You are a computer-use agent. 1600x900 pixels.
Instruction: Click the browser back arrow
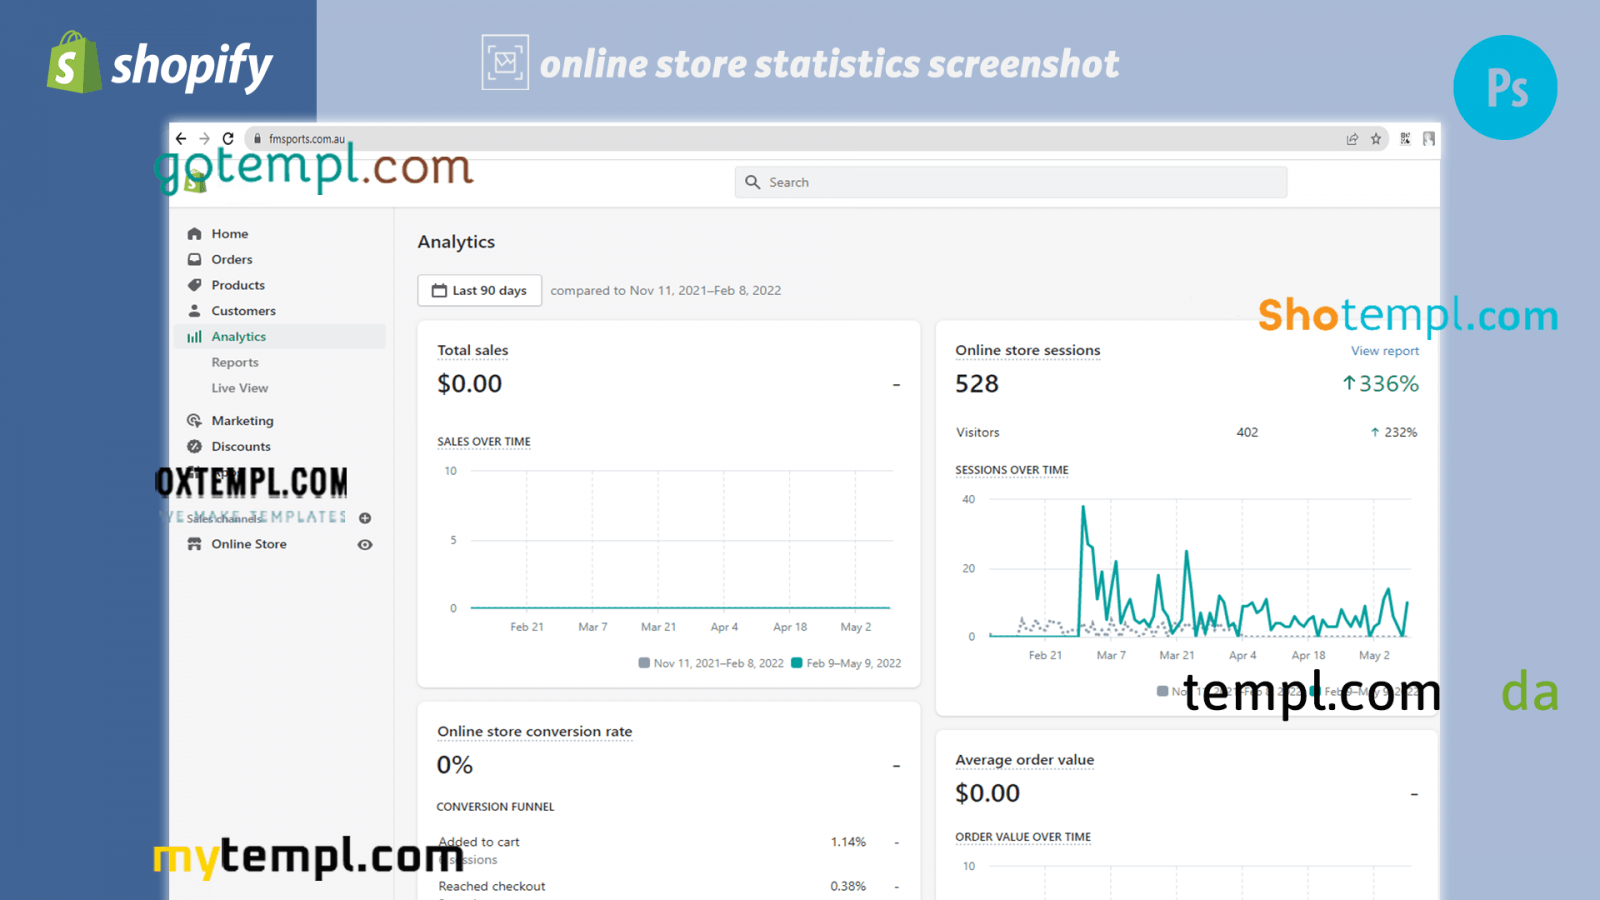coord(181,139)
